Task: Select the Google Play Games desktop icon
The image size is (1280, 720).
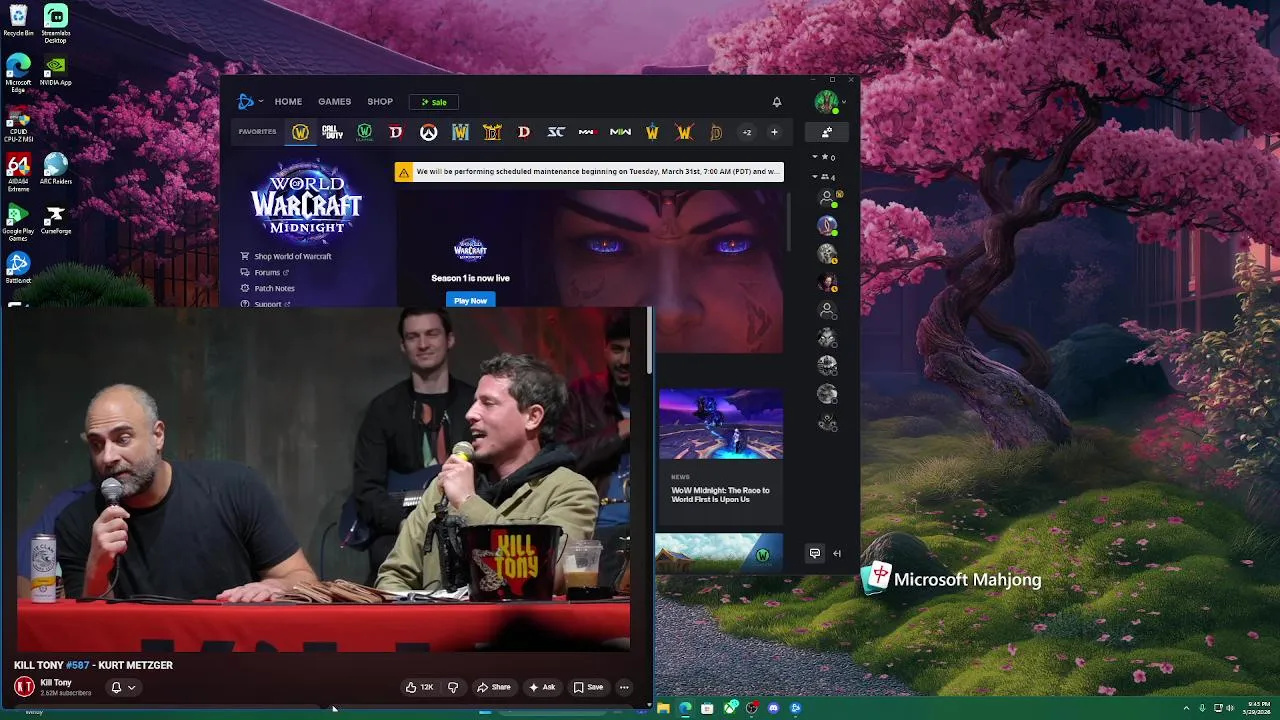Action: (x=18, y=222)
